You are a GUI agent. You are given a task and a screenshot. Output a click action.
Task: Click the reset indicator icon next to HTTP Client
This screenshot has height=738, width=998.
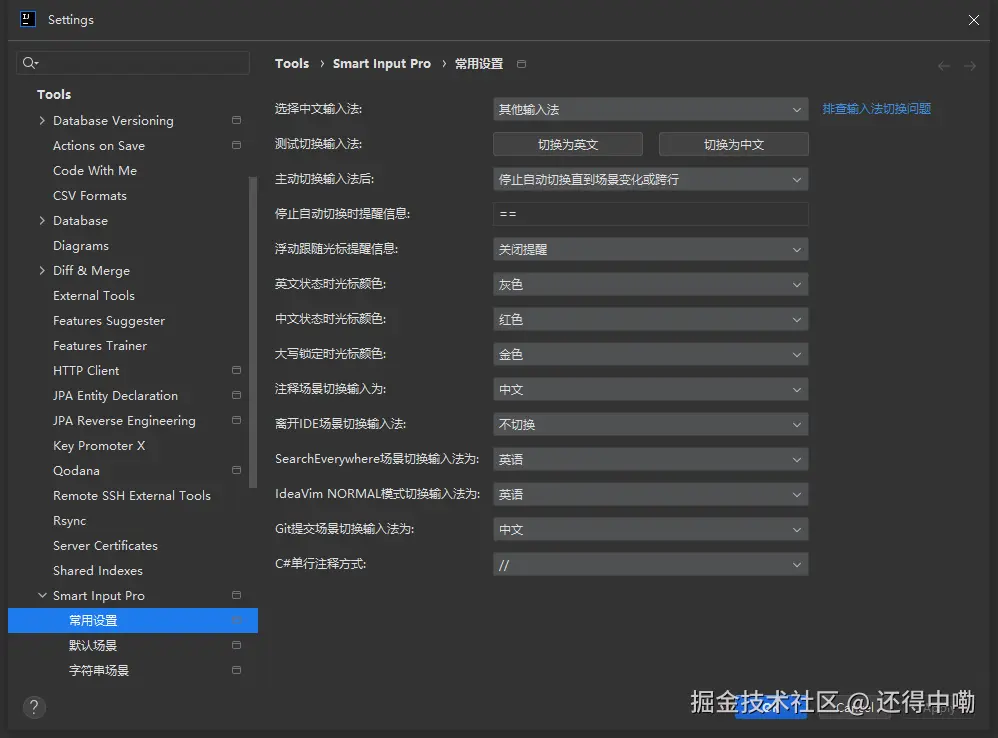tap(236, 370)
